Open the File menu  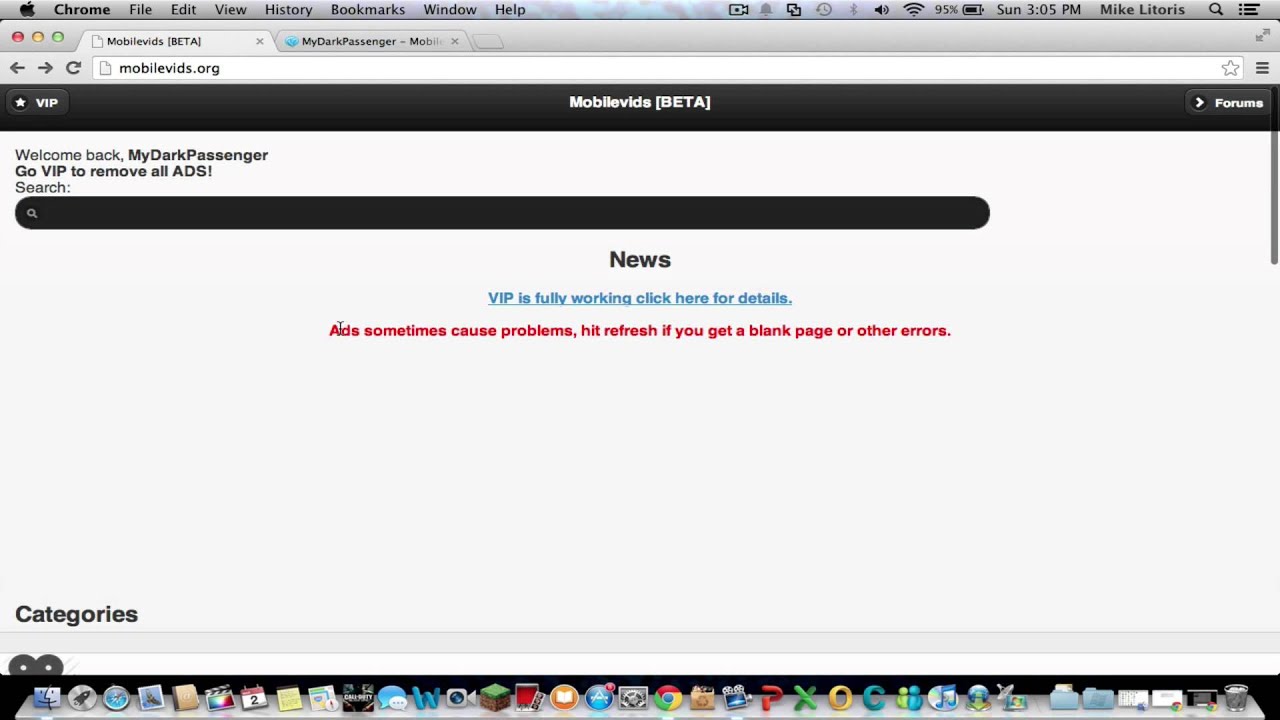tap(140, 9)
